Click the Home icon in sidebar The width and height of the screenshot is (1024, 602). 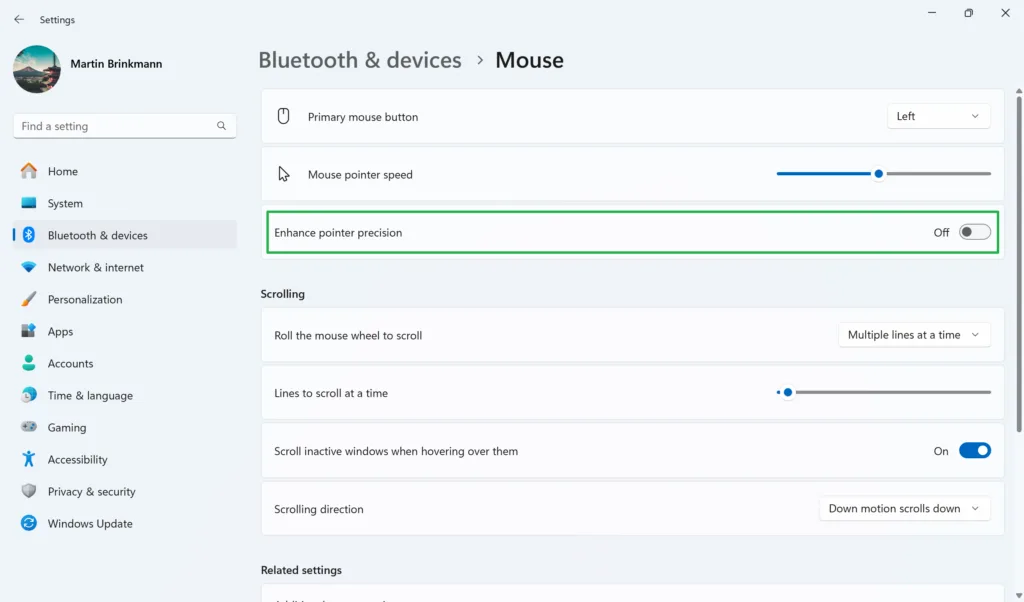pyautogui.click(x=29, y=171)
